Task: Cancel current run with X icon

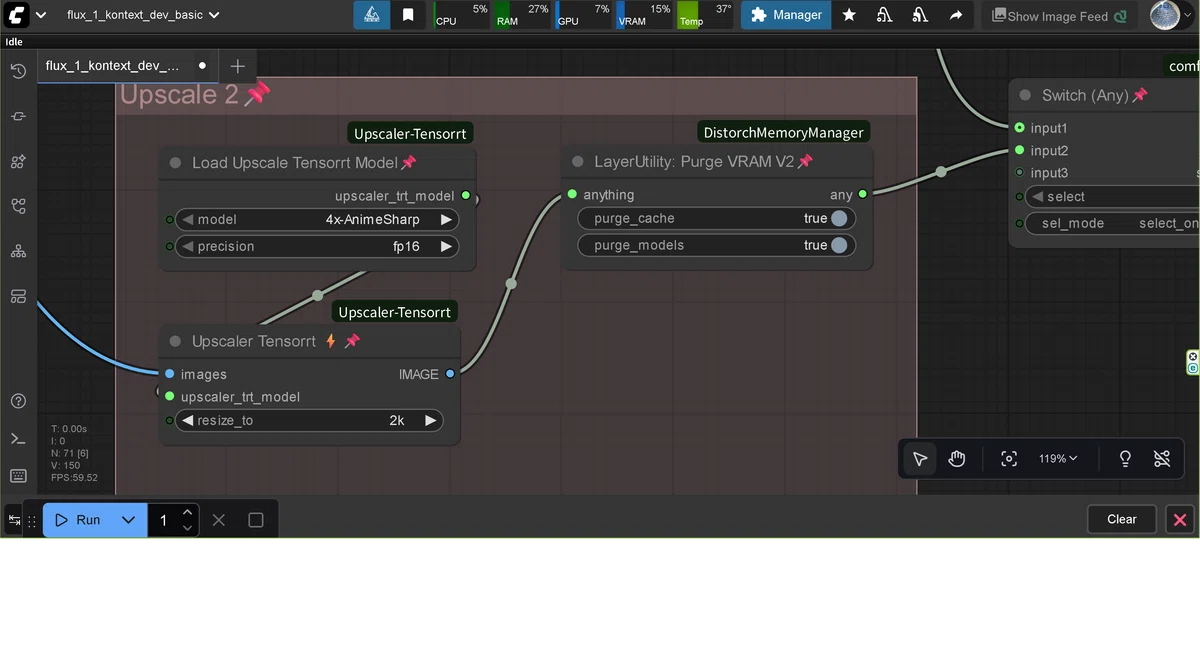Action: pyautogui.click(x=219, y=520)
